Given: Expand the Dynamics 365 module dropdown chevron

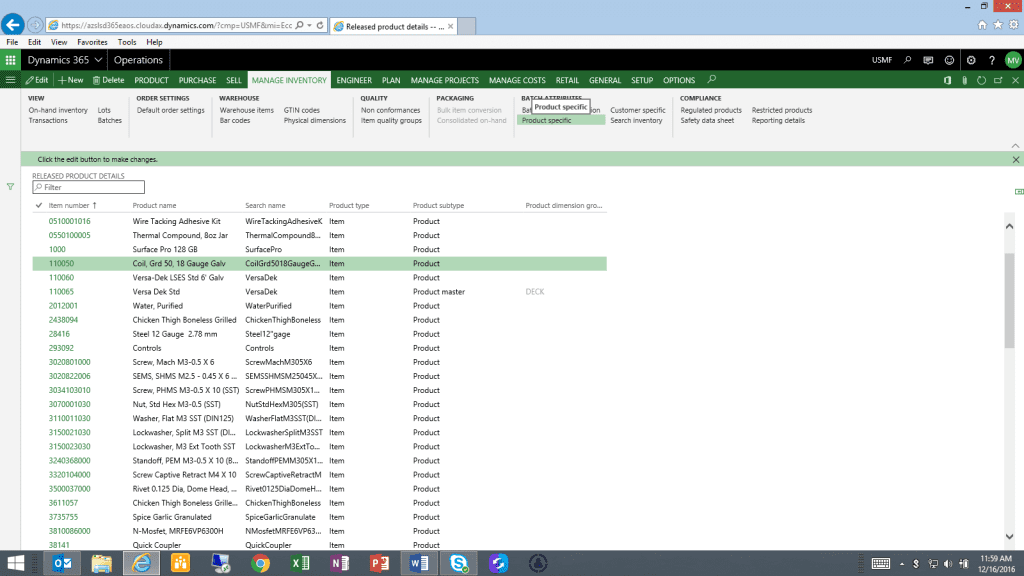Looking at the screenshot, I should 99,60.
